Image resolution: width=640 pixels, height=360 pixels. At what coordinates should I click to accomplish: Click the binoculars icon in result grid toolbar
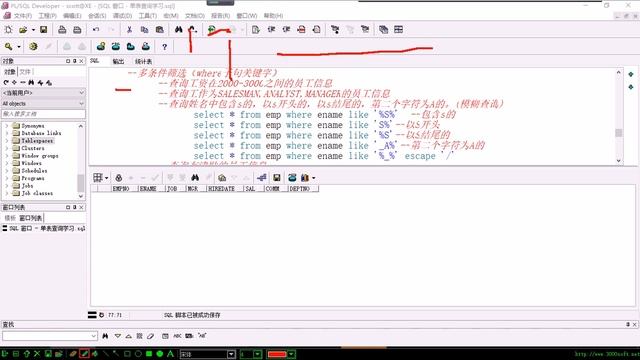(195, 178)
